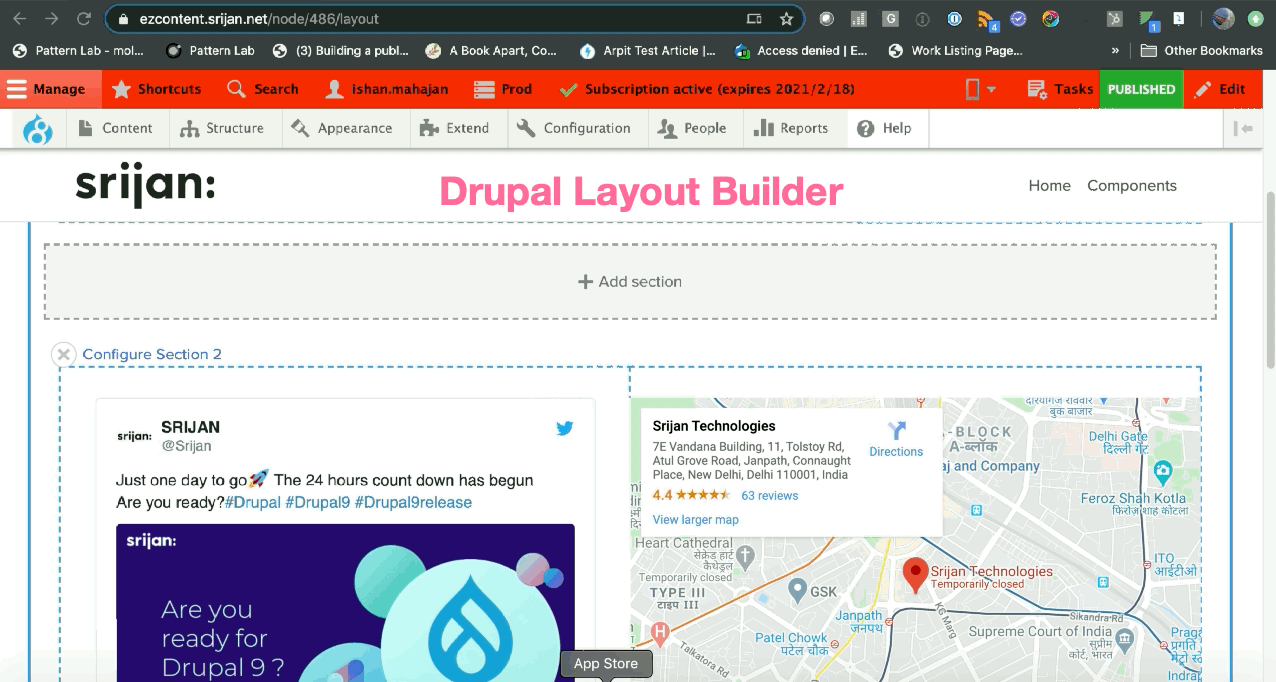The image size is (1276, 682).
Task: Click the PUBLISHED status button
Action: 1141,89
